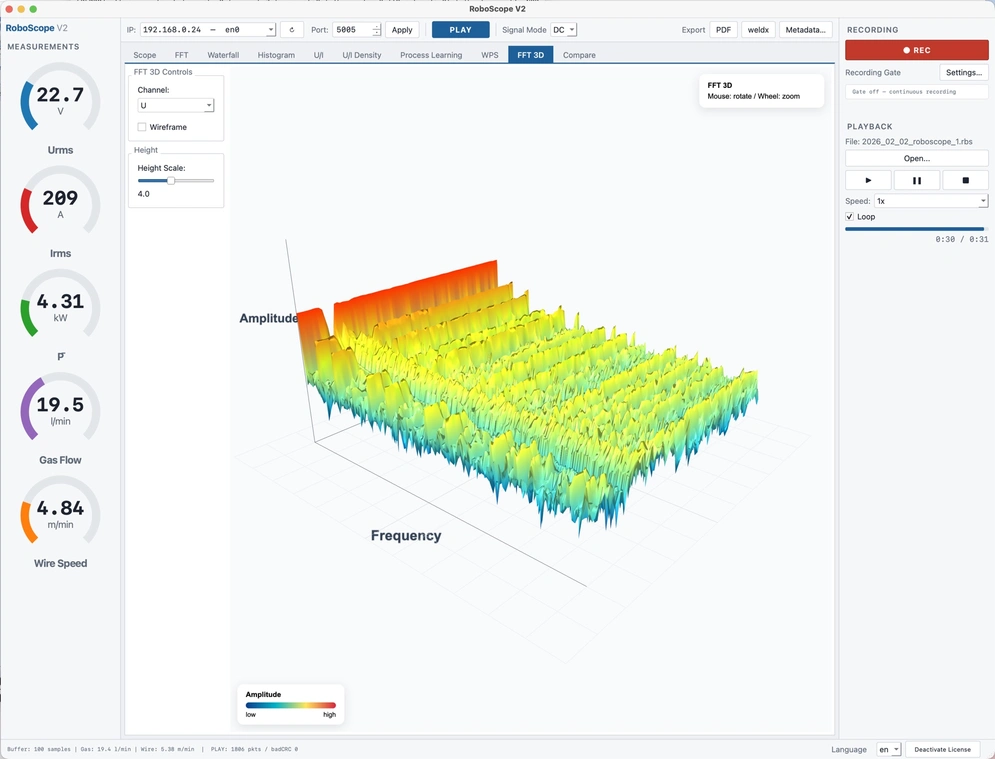995x759 pixels.
Task: Enable the Wireframe checkbox
Action: (x=142, y=127)
